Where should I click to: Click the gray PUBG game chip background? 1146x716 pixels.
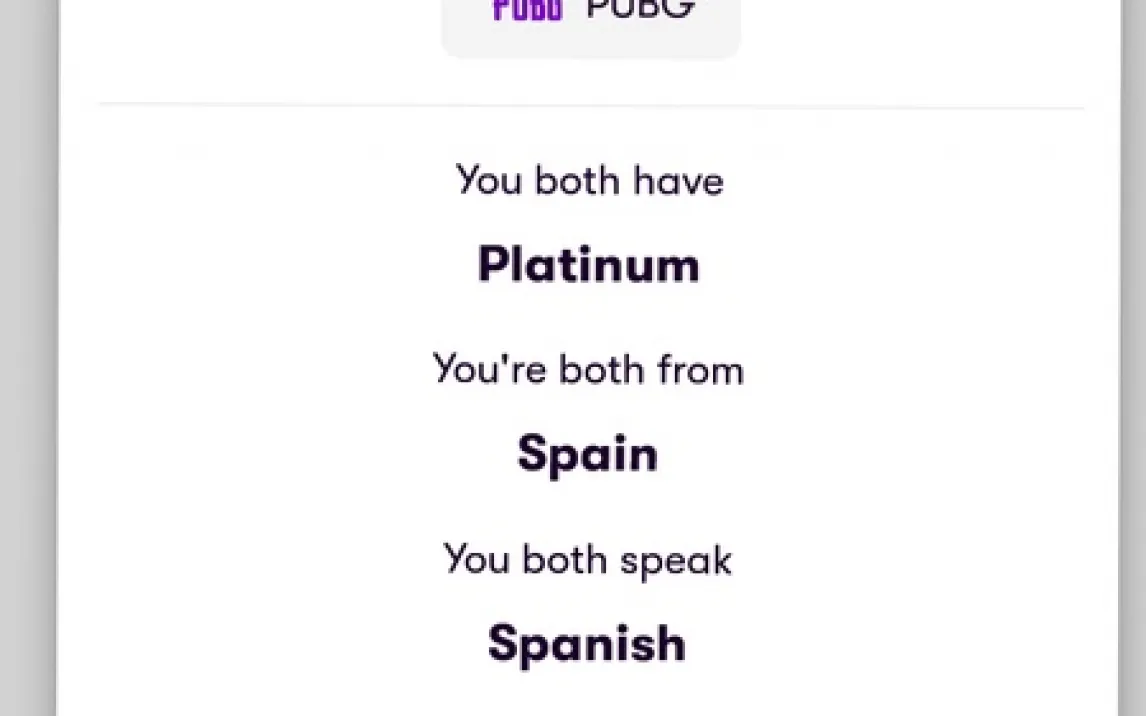[x=590, y=40]
